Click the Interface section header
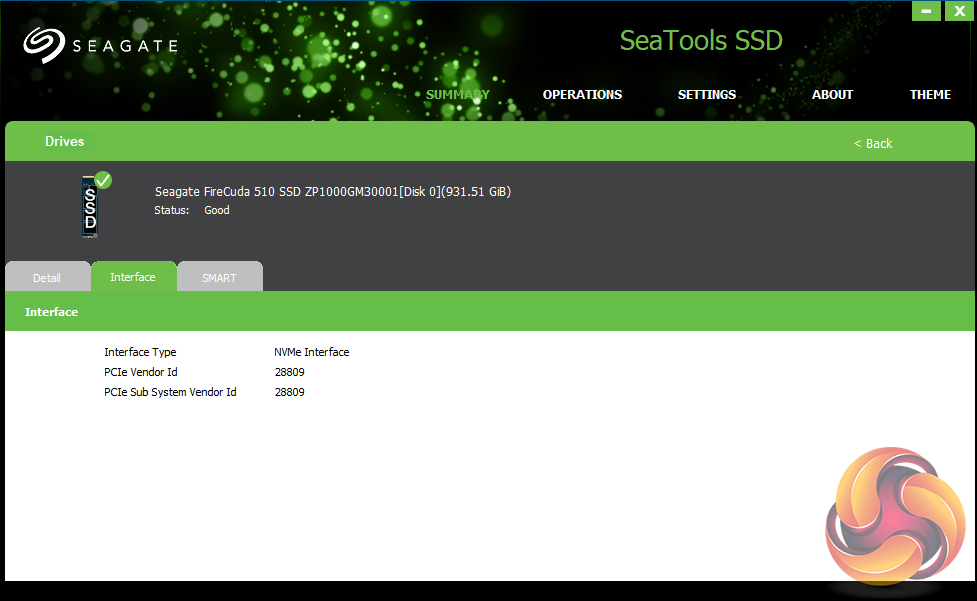 tap(51, 312)
